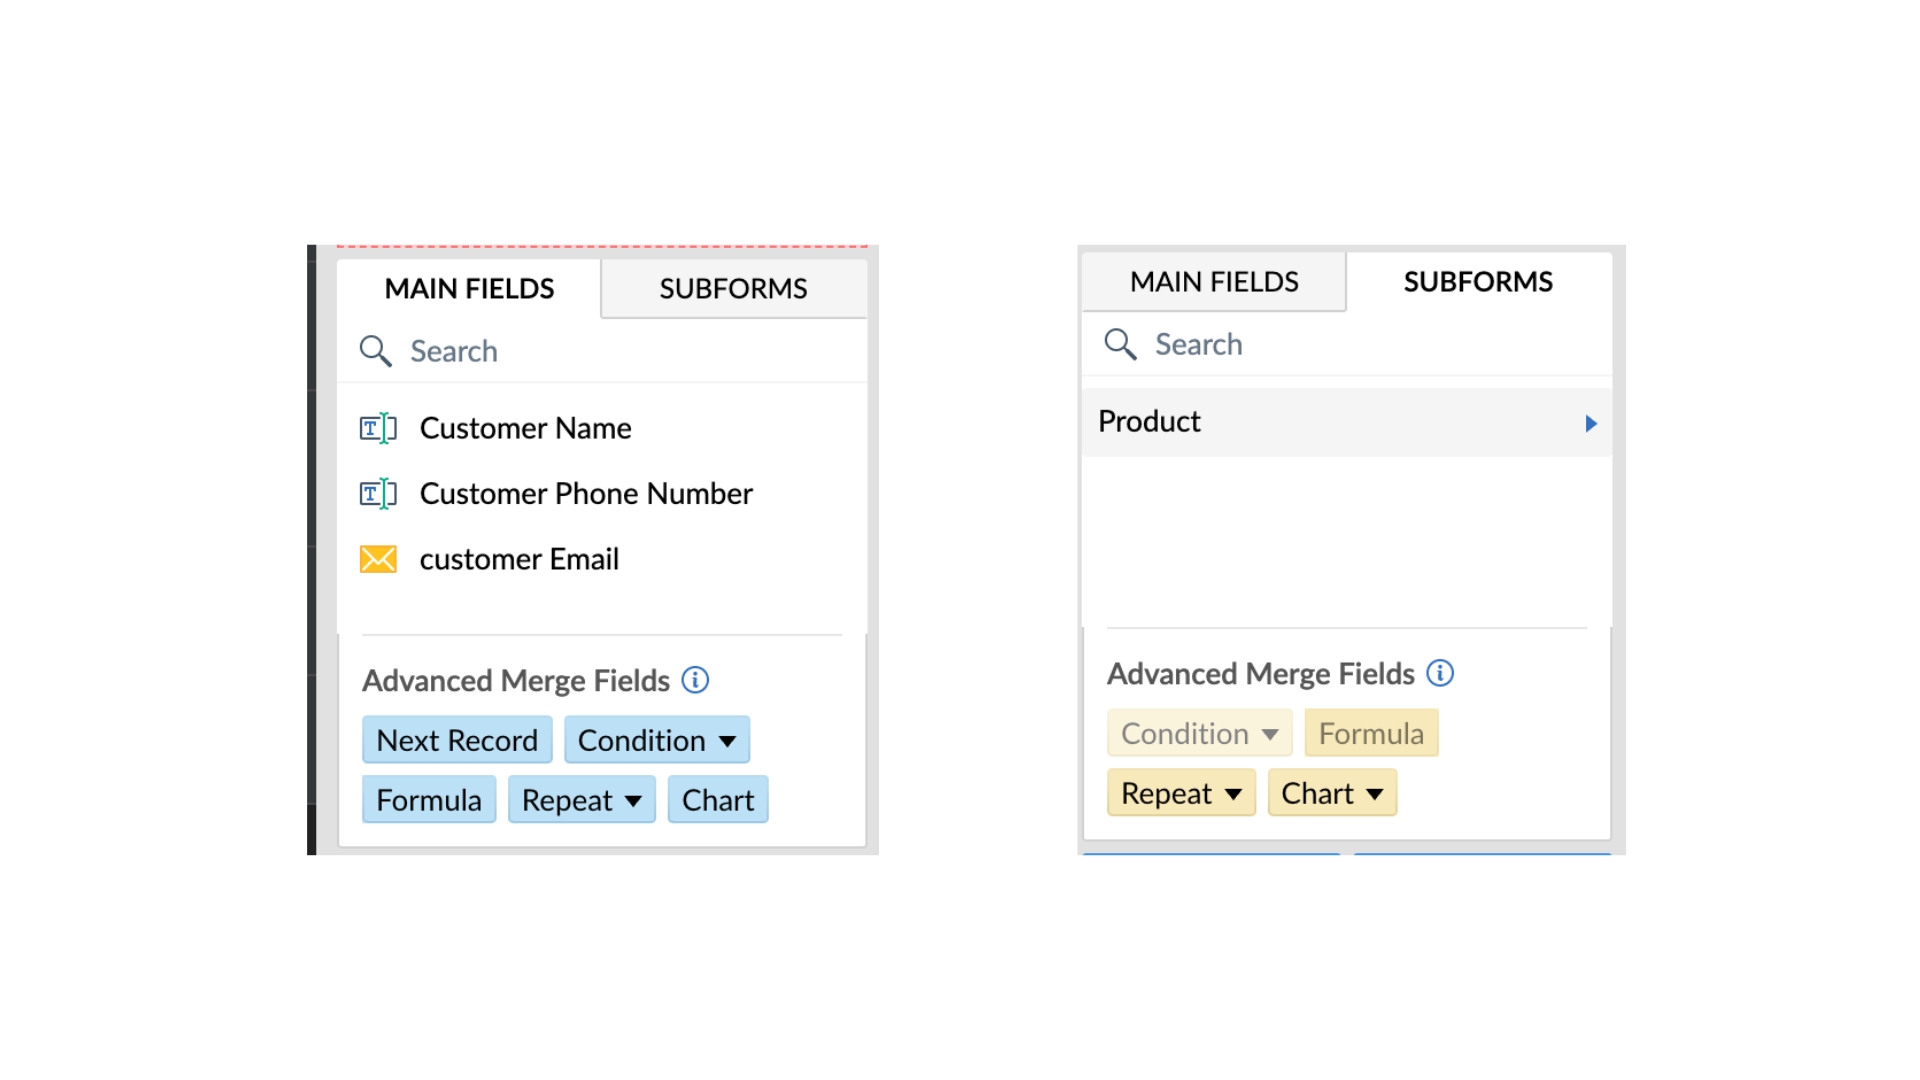The height and width of the screenshot is (1080, 1920).
Task: Open the yellow Repeat dropdown
Action: pyautogui.click(x=1181, y=793)
